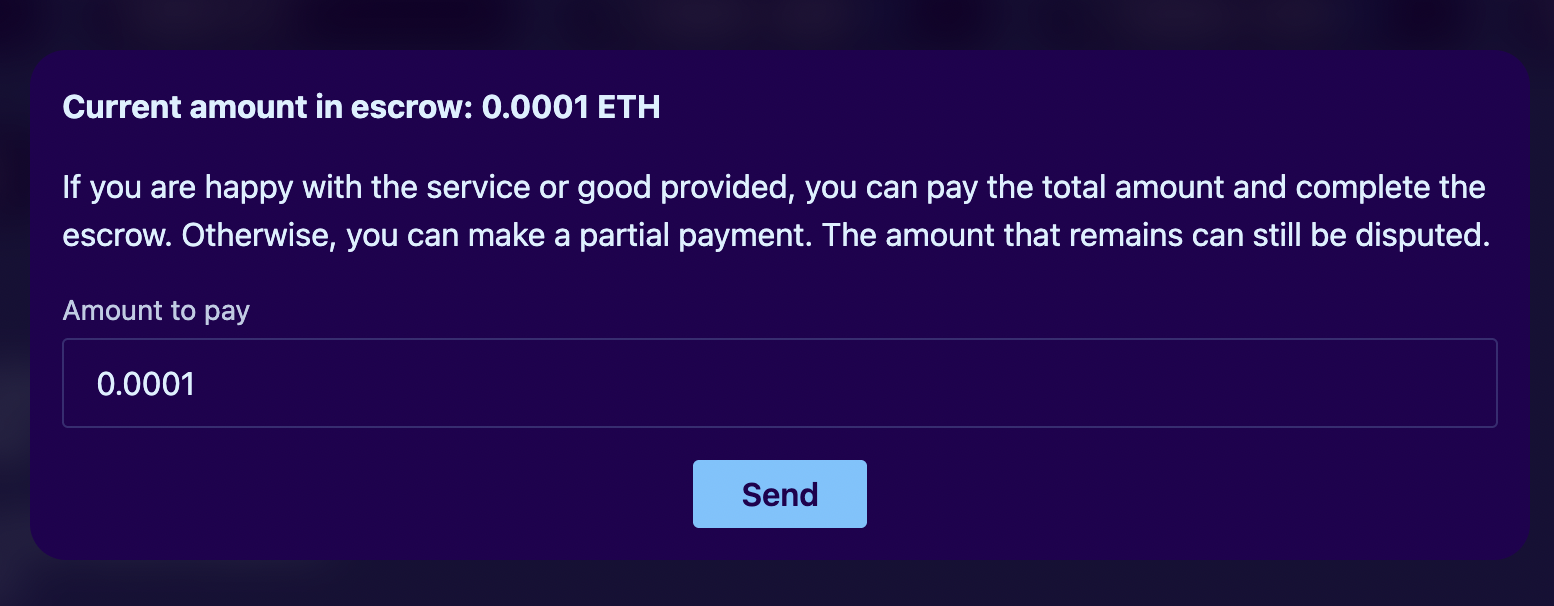1554x606 pixels.
Task: Click the "0.0001 ETH" escrow value in heading
Action: pos(571,107)
